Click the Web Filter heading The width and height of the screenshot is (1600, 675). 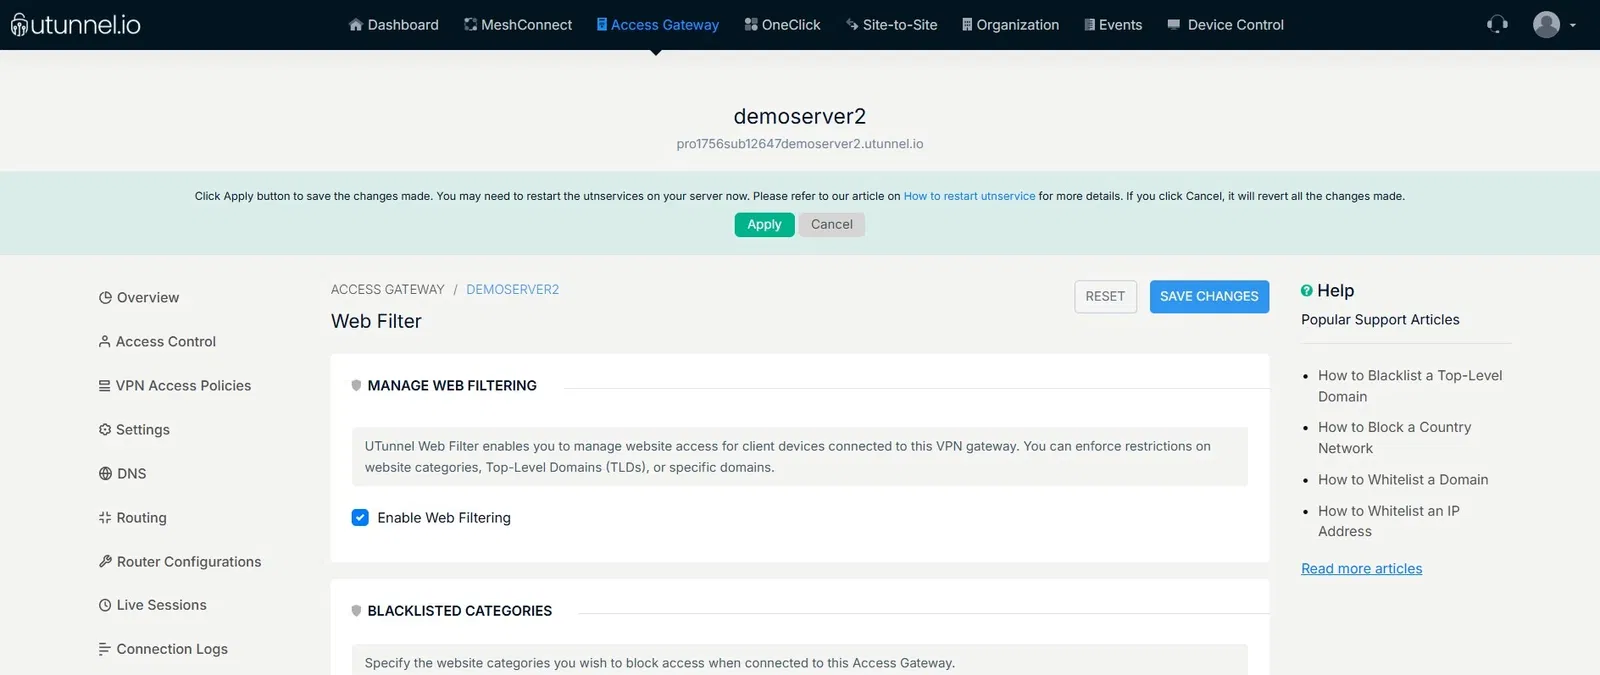pyautogui.click(x=376, y=321)
